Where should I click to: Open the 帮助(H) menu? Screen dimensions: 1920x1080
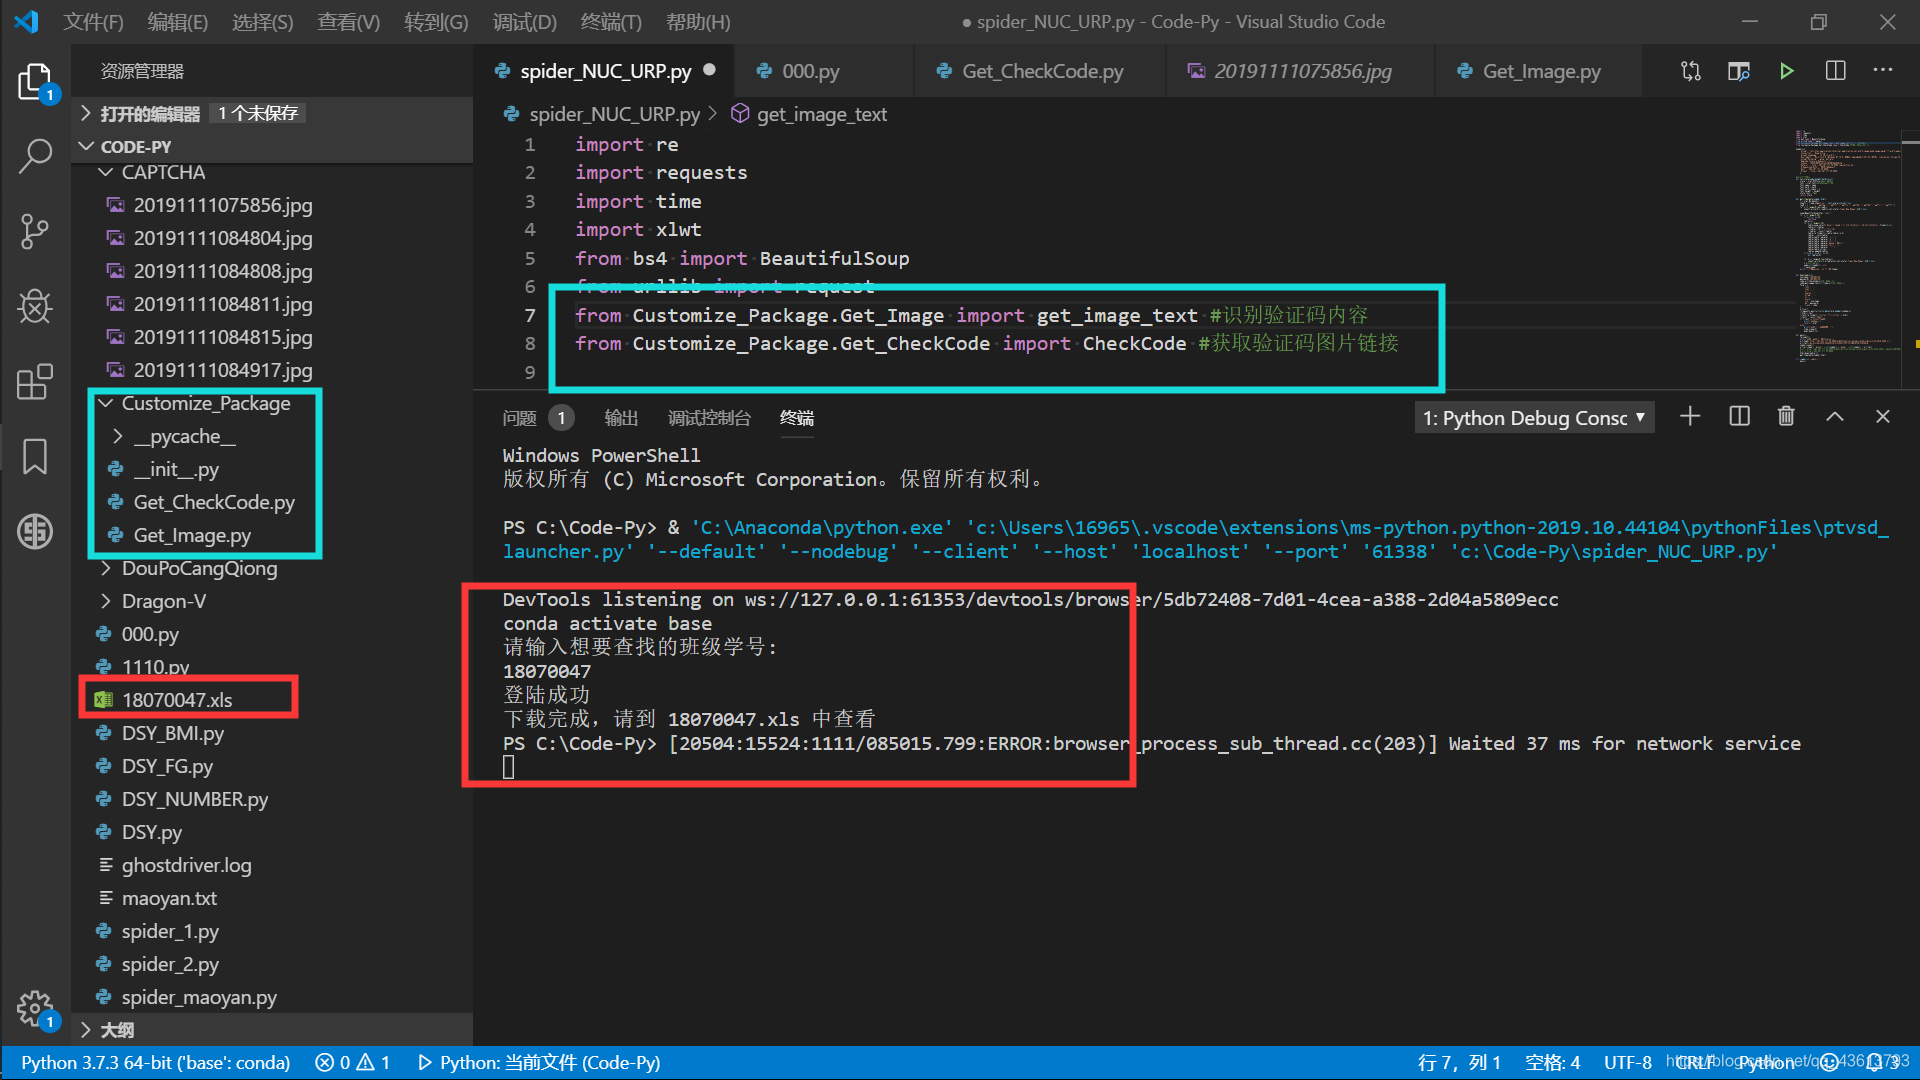pyautogui.click(x=698, y=21)
